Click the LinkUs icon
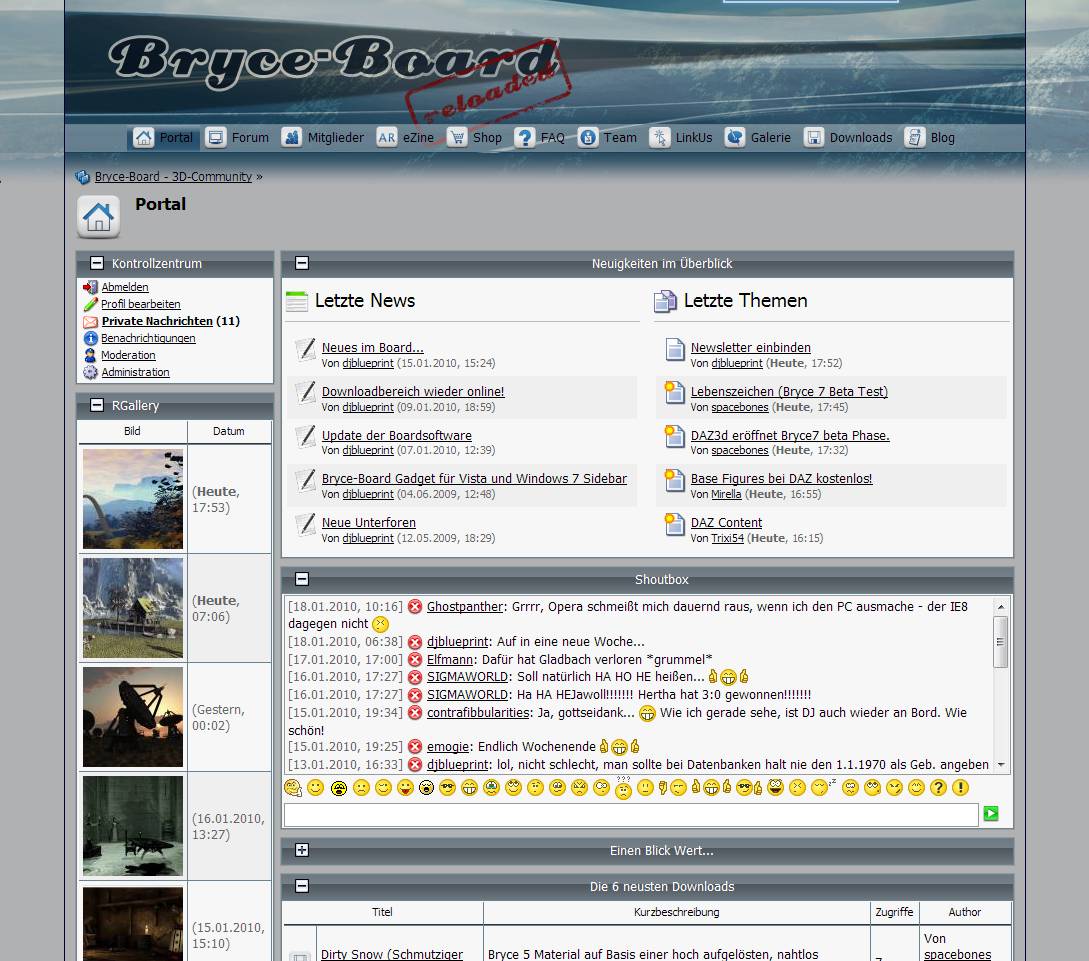The height and width of the screenshot is (961, 1089). point(660,137)
